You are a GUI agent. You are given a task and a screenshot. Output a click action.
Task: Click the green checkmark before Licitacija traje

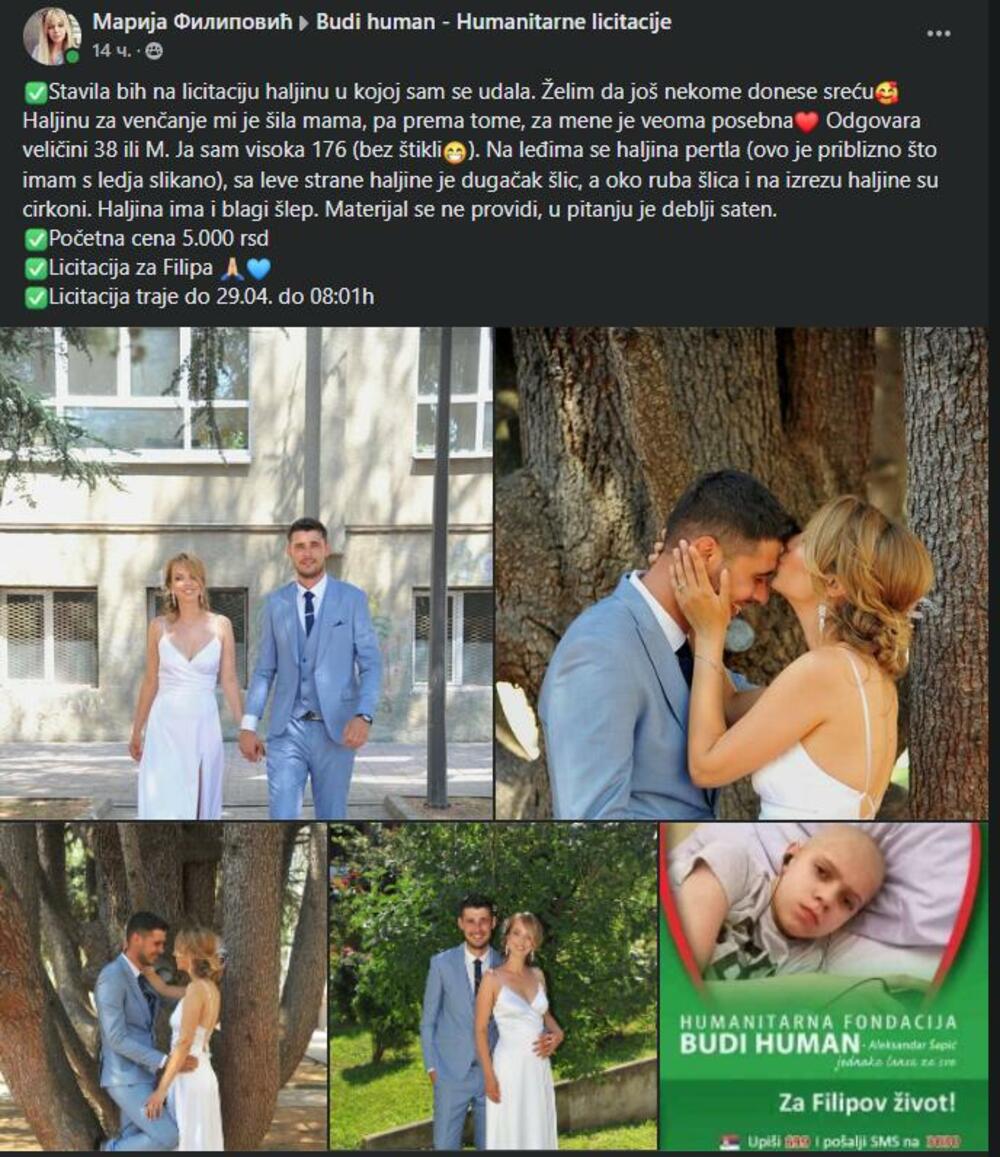(x=35, y=297)
